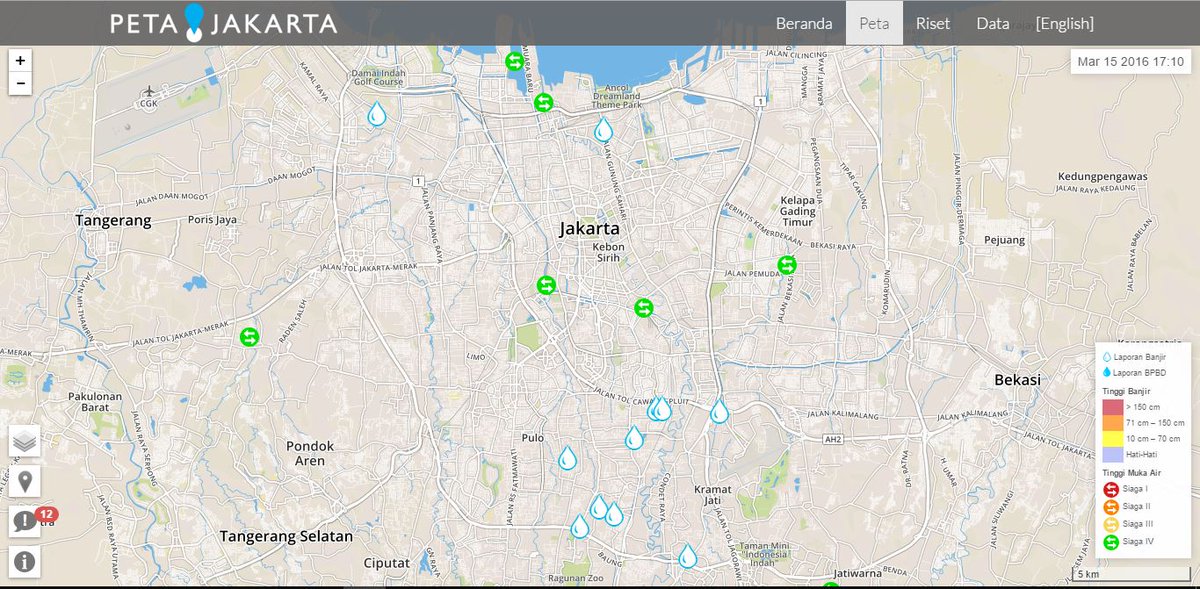Click flood drop above Kramat Jati near Jalan Kalimalang
1200x589 pixels.
point(719,410)
